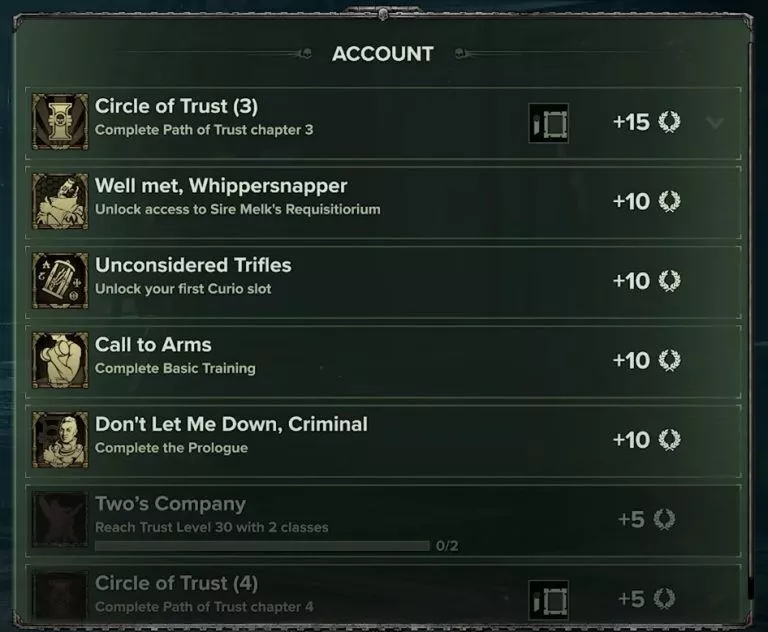Viewport: 768px width, 632px height.
Task: Click the reward frame icon for Circle of Trust (3)
Action: (x=548, y=123)
